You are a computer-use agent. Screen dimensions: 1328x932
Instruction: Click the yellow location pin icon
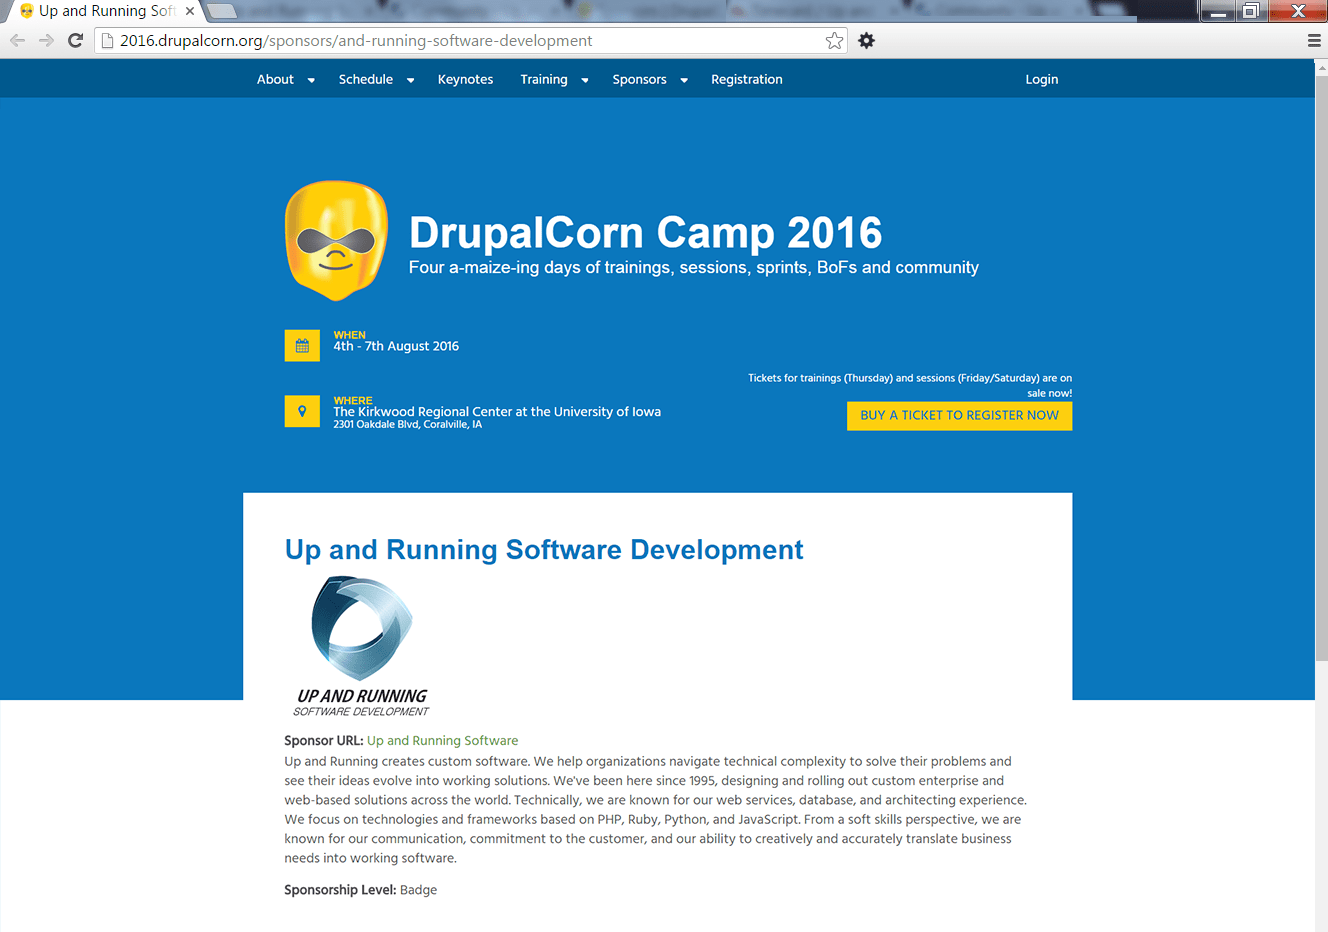coord(302,411)
